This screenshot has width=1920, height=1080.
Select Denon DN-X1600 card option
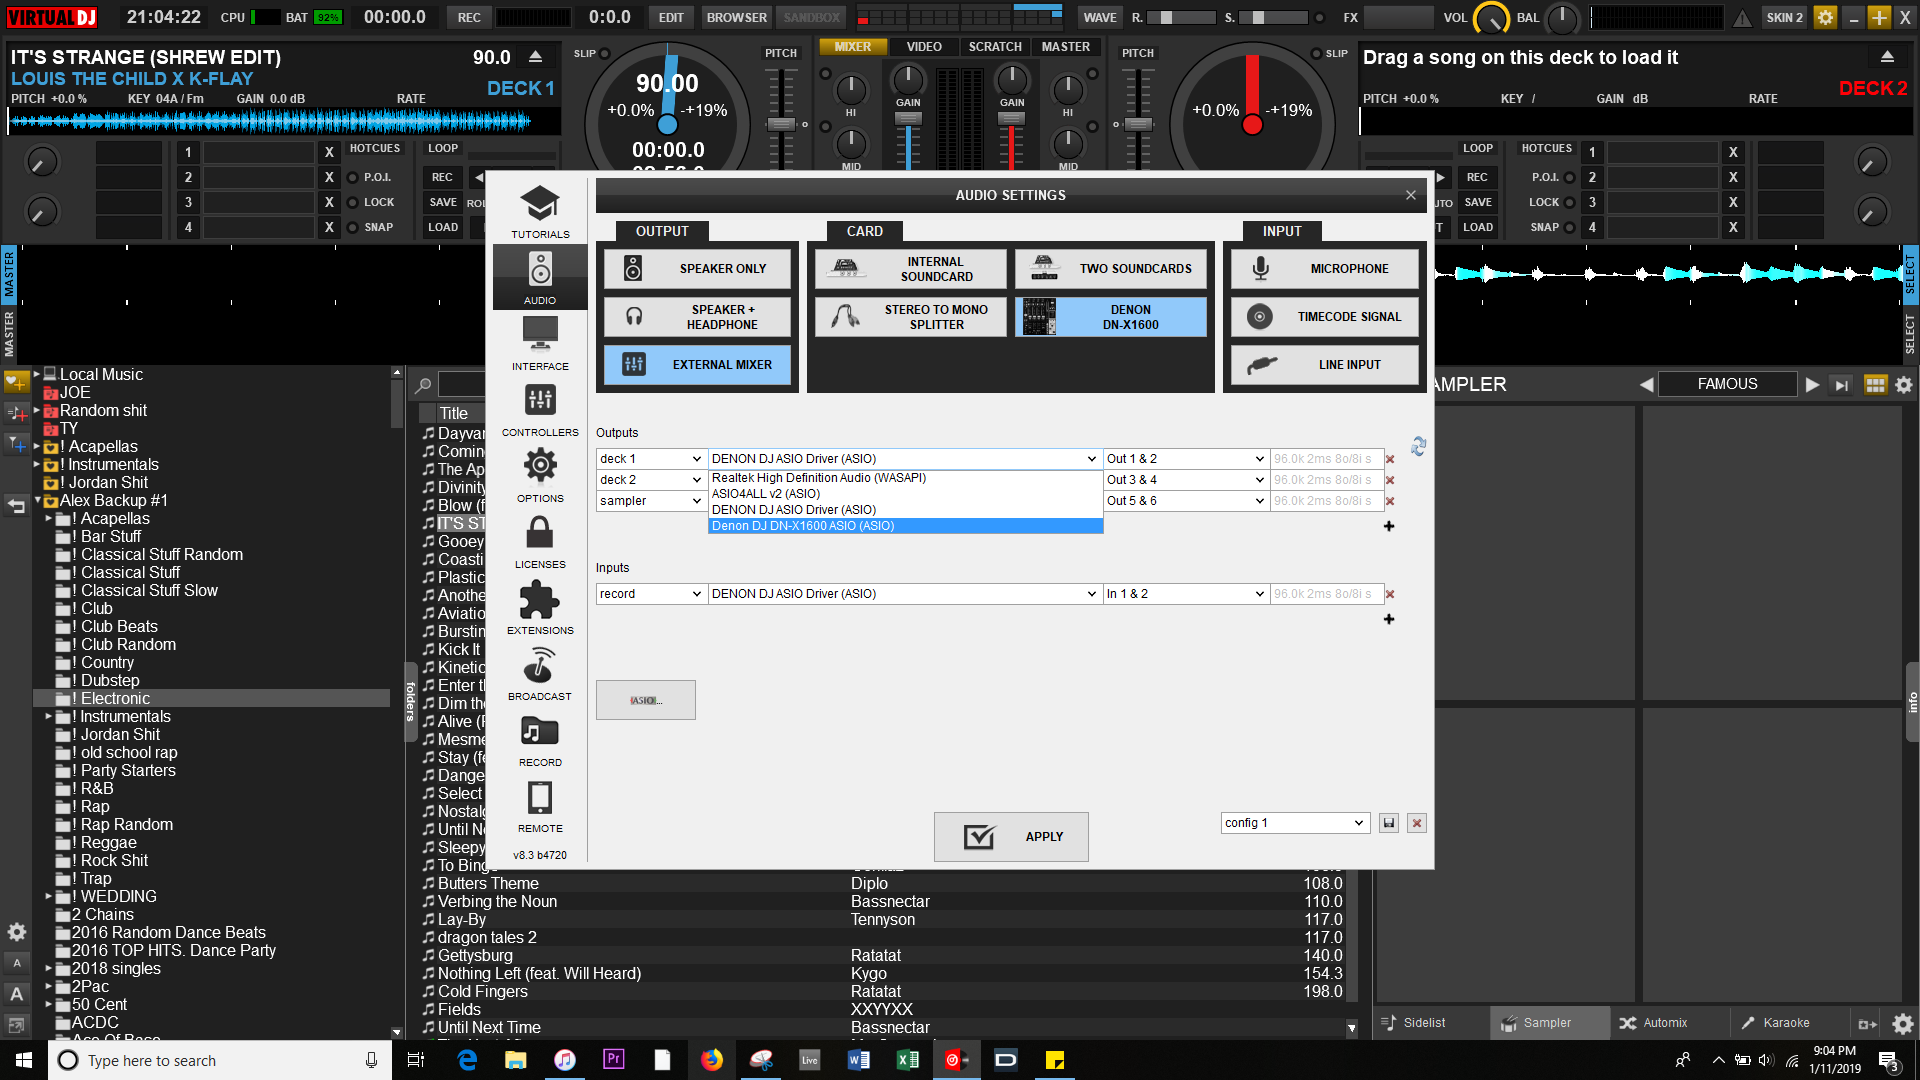tap(1111, 317)
